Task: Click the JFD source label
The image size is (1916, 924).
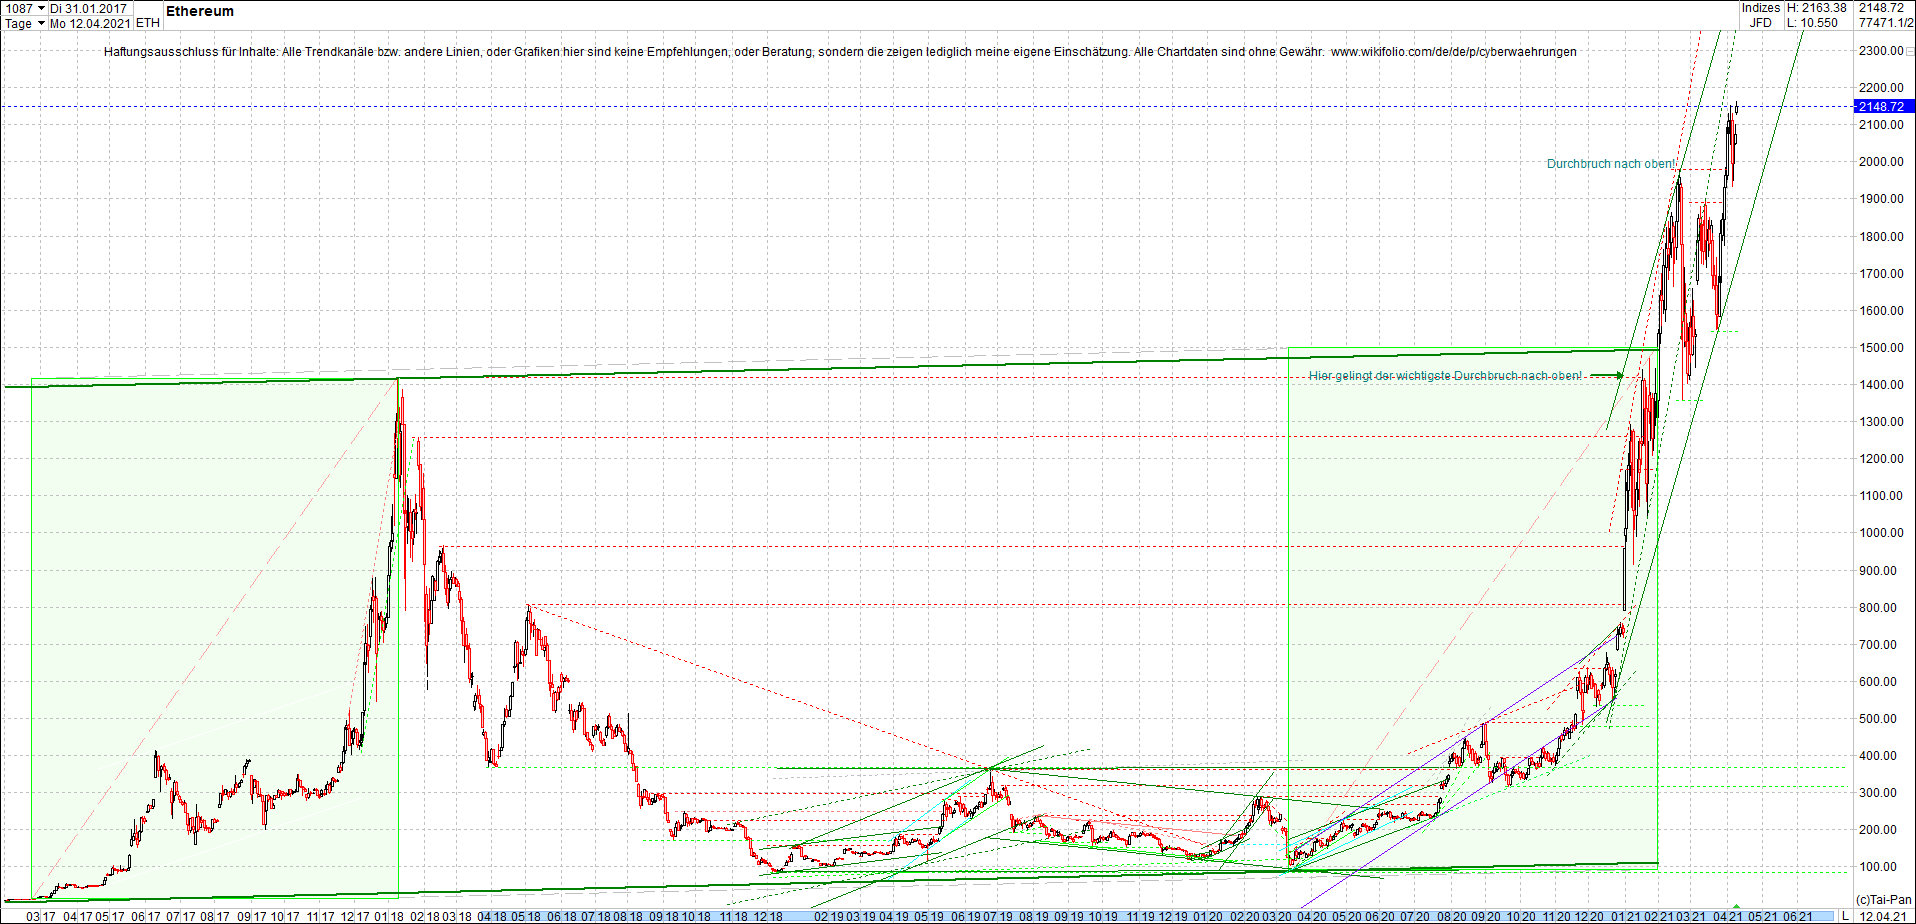Action: (1761, 23)
